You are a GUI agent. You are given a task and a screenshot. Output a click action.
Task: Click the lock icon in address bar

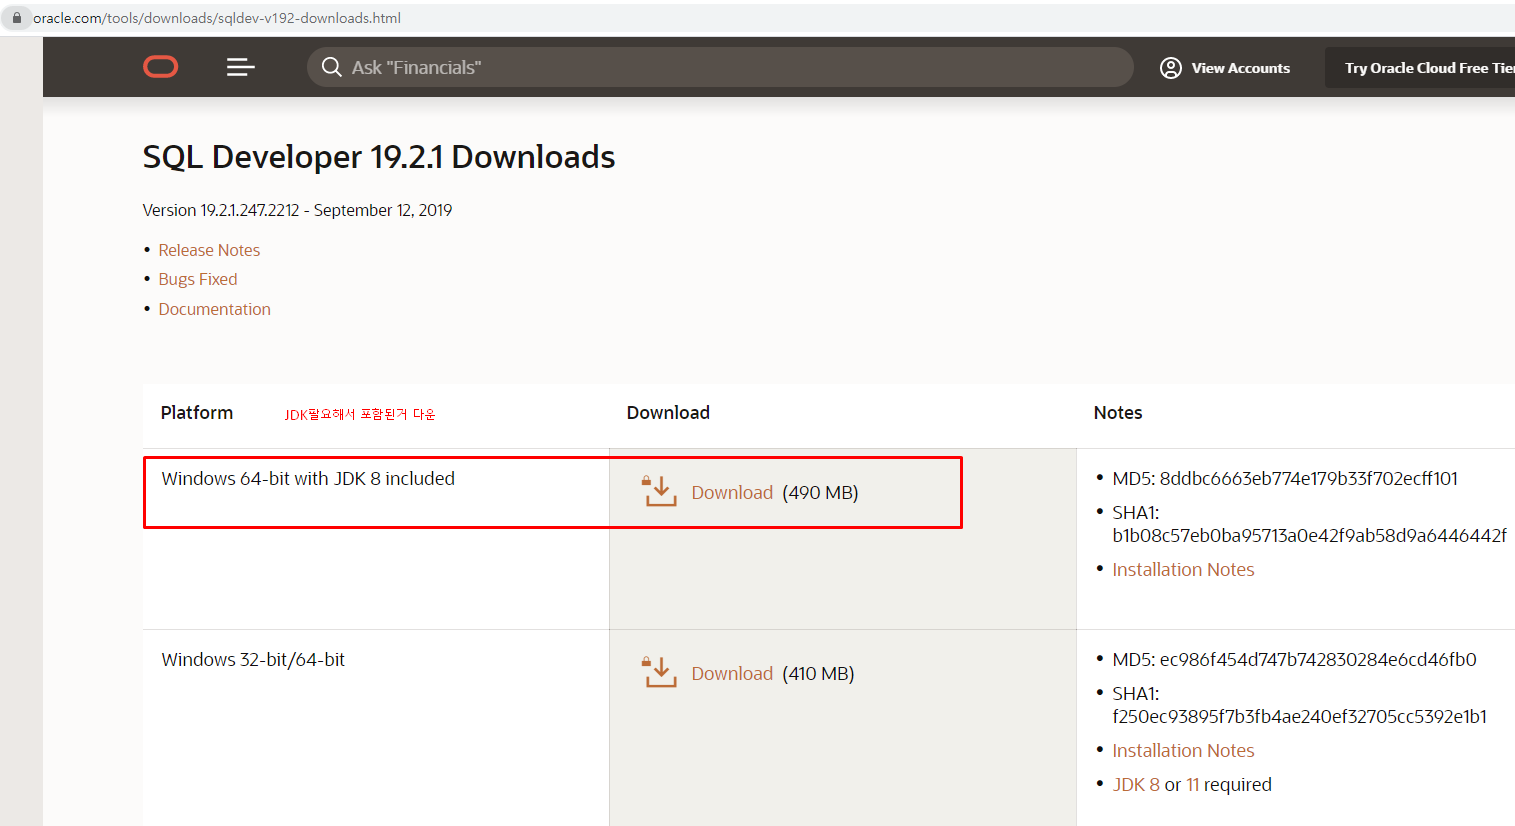(x=17, y=18)
